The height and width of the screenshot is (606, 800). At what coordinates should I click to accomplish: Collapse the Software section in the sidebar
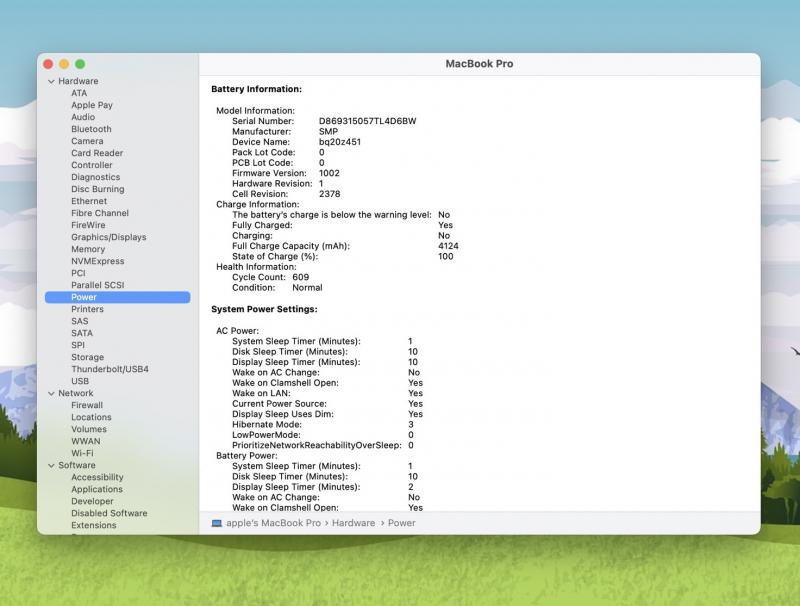click(50, 465)
